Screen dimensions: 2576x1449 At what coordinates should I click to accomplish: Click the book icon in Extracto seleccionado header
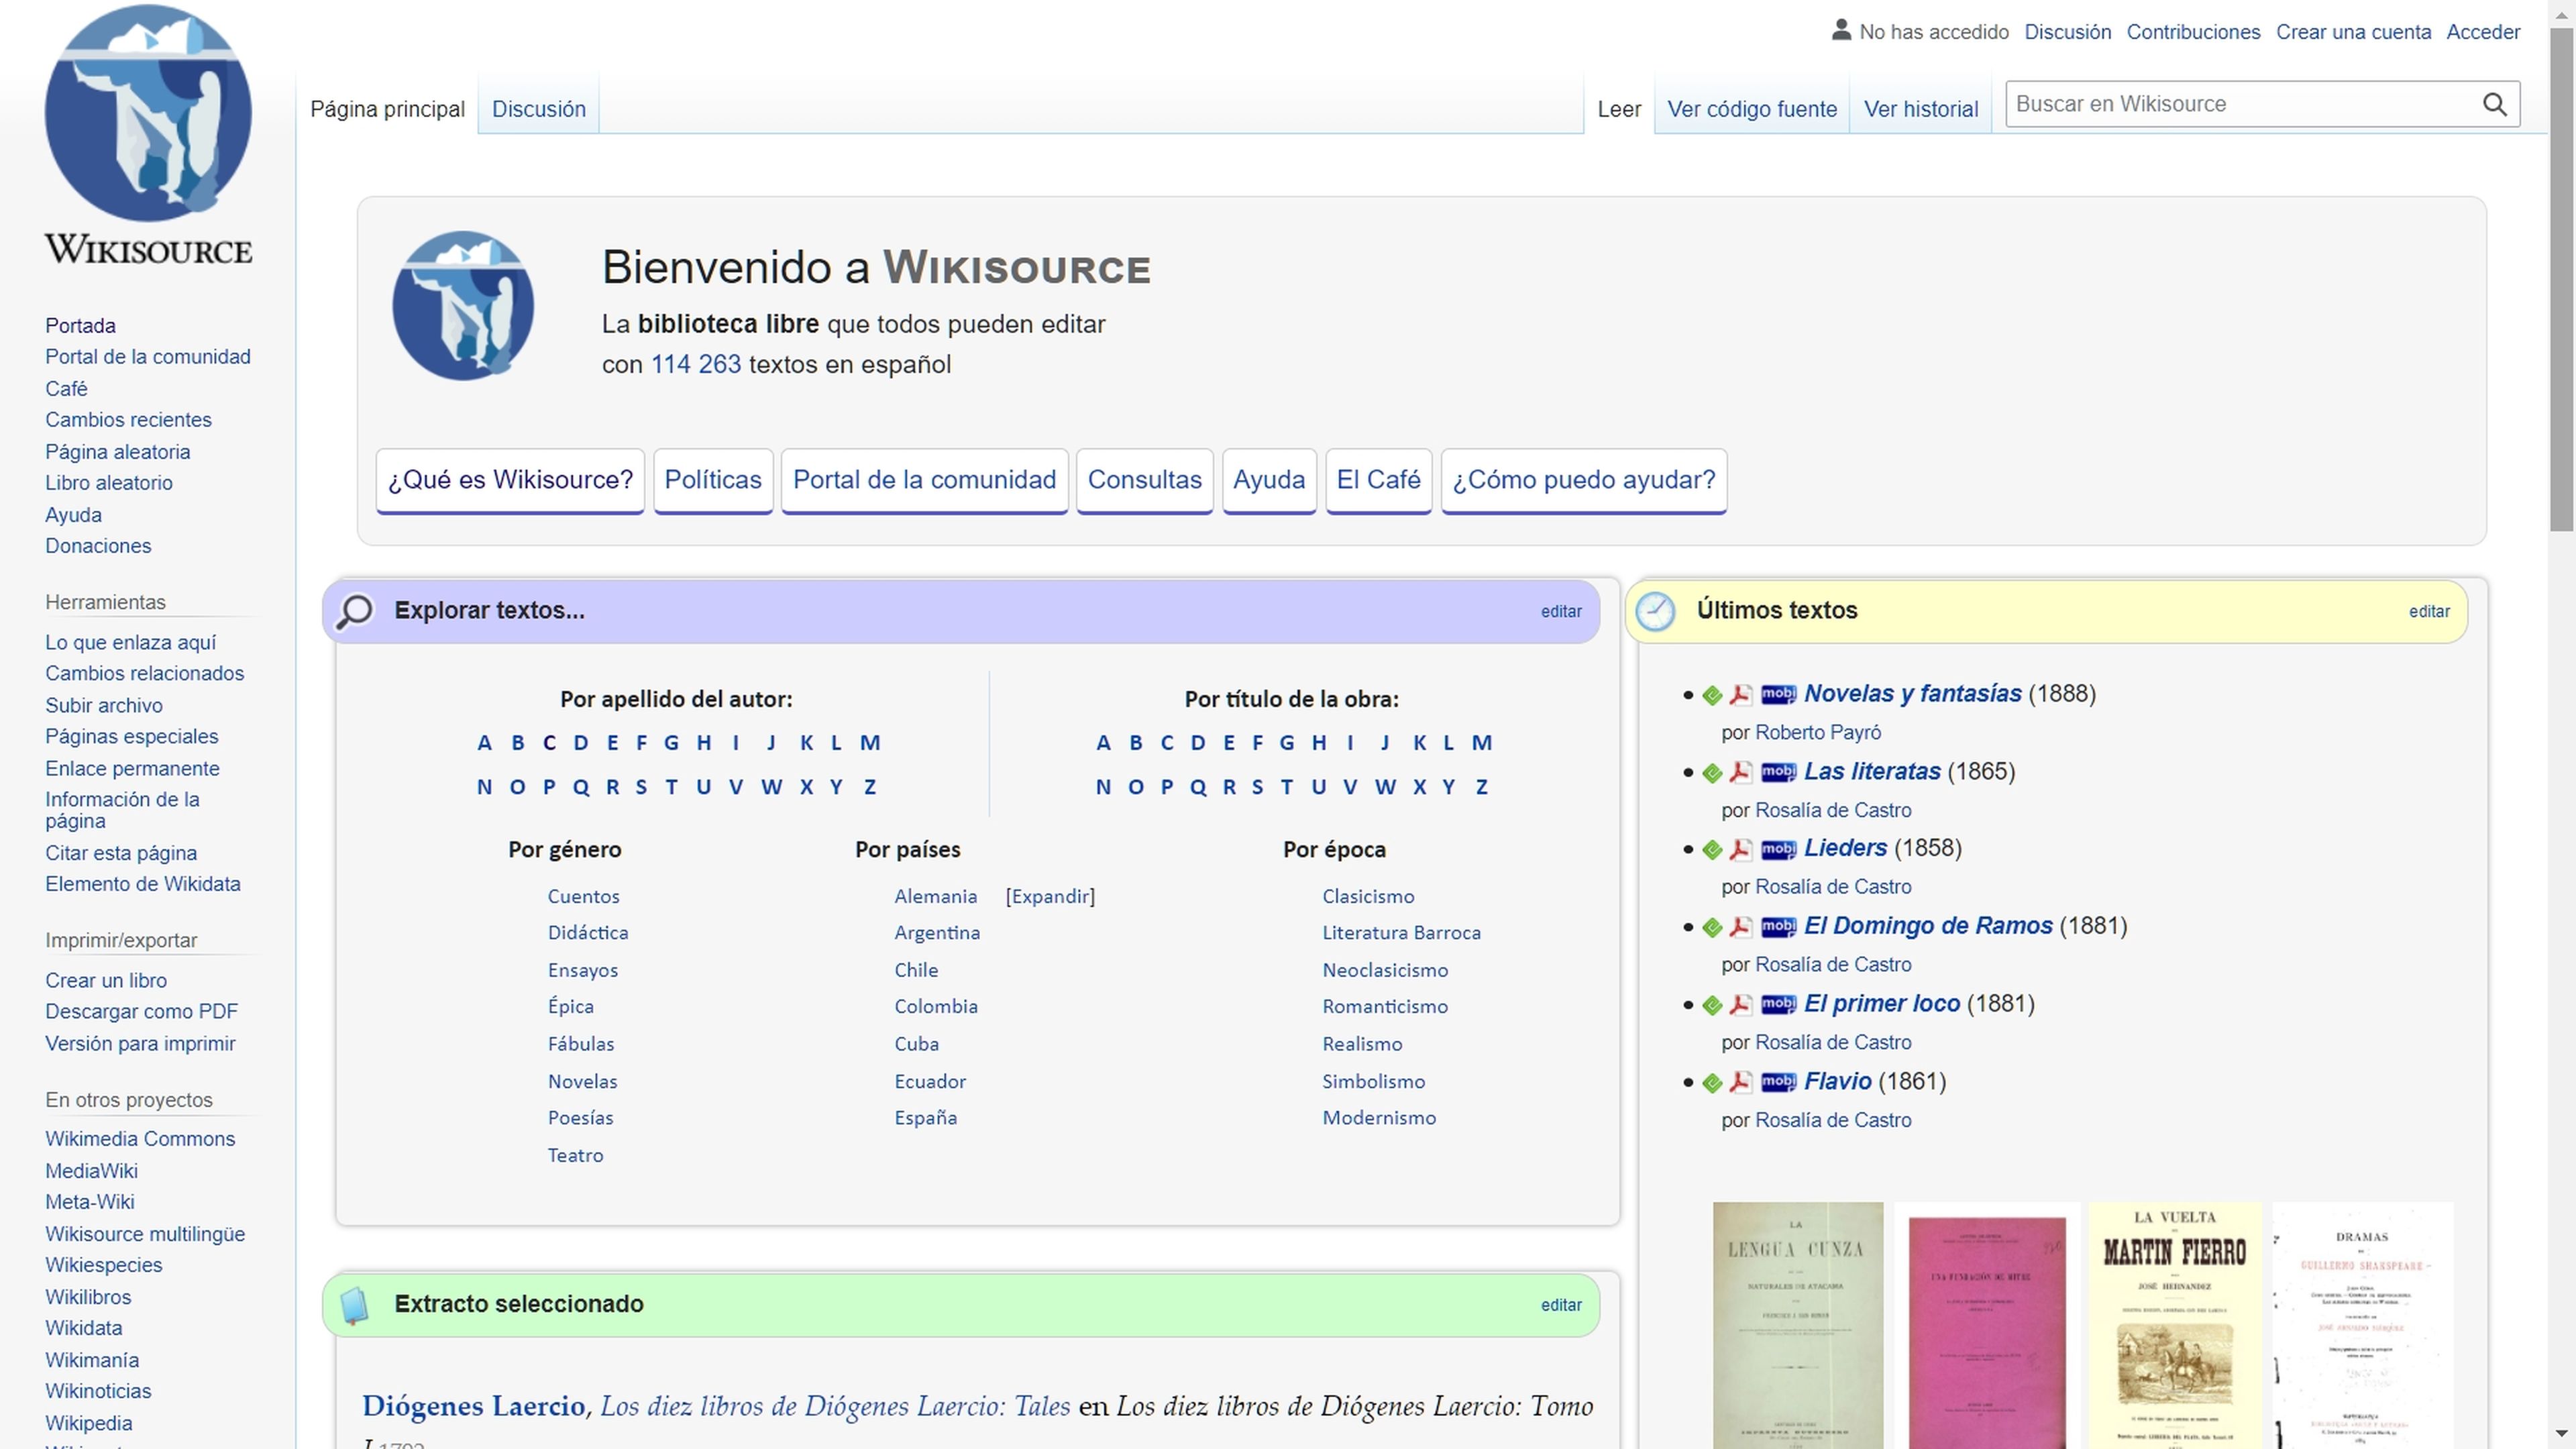click(x=354, y=1305)
